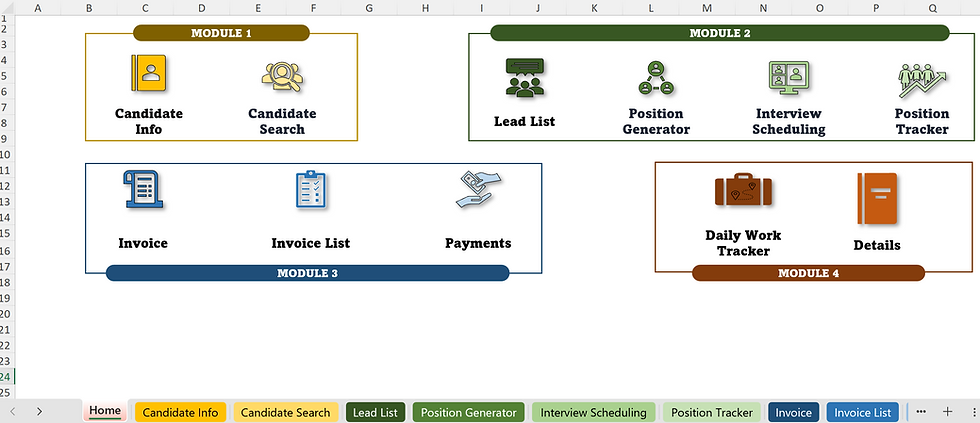Viewport: 980px width, 423px height.
Task: Click the Position Tracker label text
Action: 922,121
